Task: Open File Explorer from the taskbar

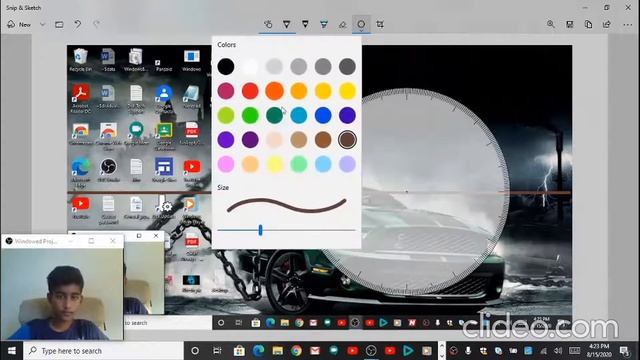Action: [277, 351]
